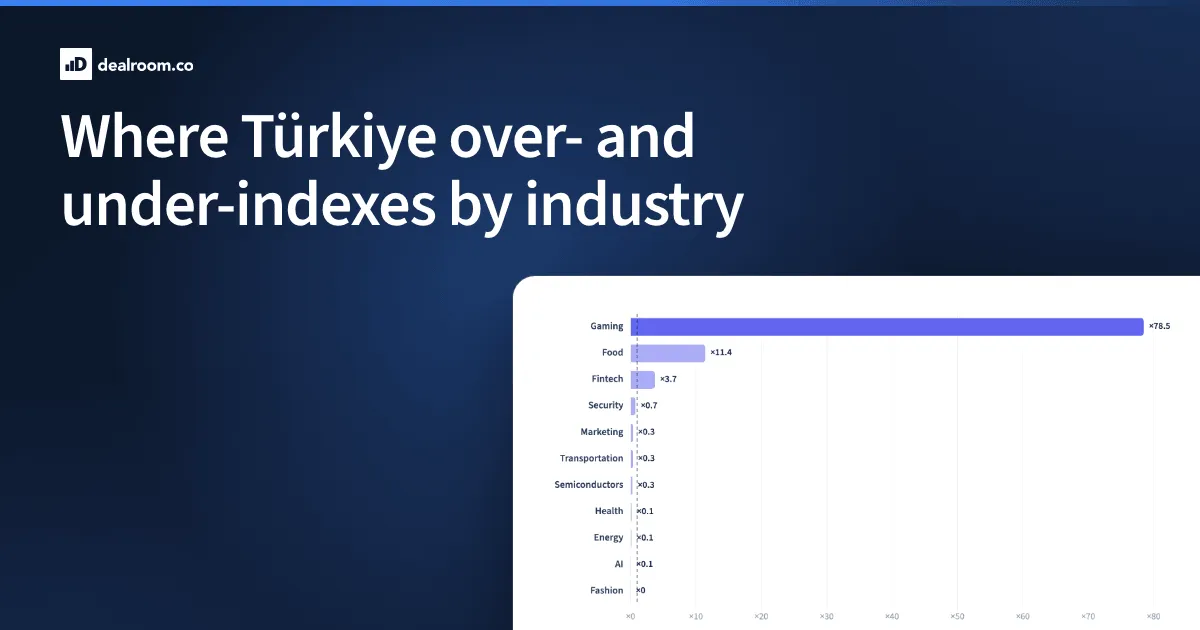Image resolution: width=1200 pixels, height=630 pixels.
Task: Click the ×0 value in the Fashion row
Action: click(x=640, y=591)
